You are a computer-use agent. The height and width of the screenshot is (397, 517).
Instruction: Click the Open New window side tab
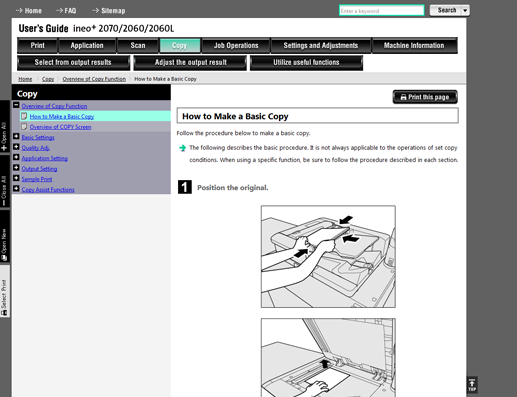4,237
